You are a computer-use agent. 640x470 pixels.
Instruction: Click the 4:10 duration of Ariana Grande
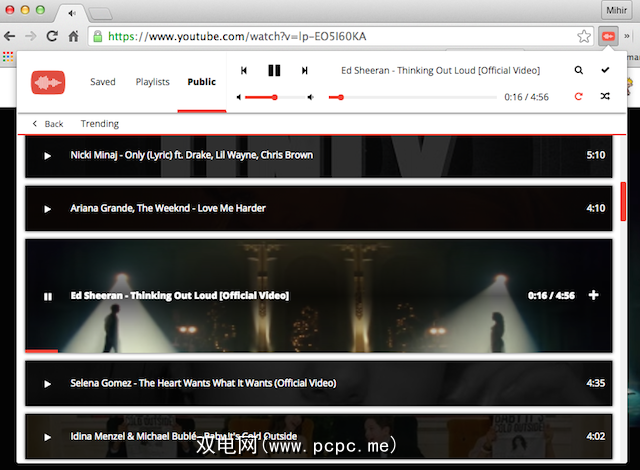596,208
